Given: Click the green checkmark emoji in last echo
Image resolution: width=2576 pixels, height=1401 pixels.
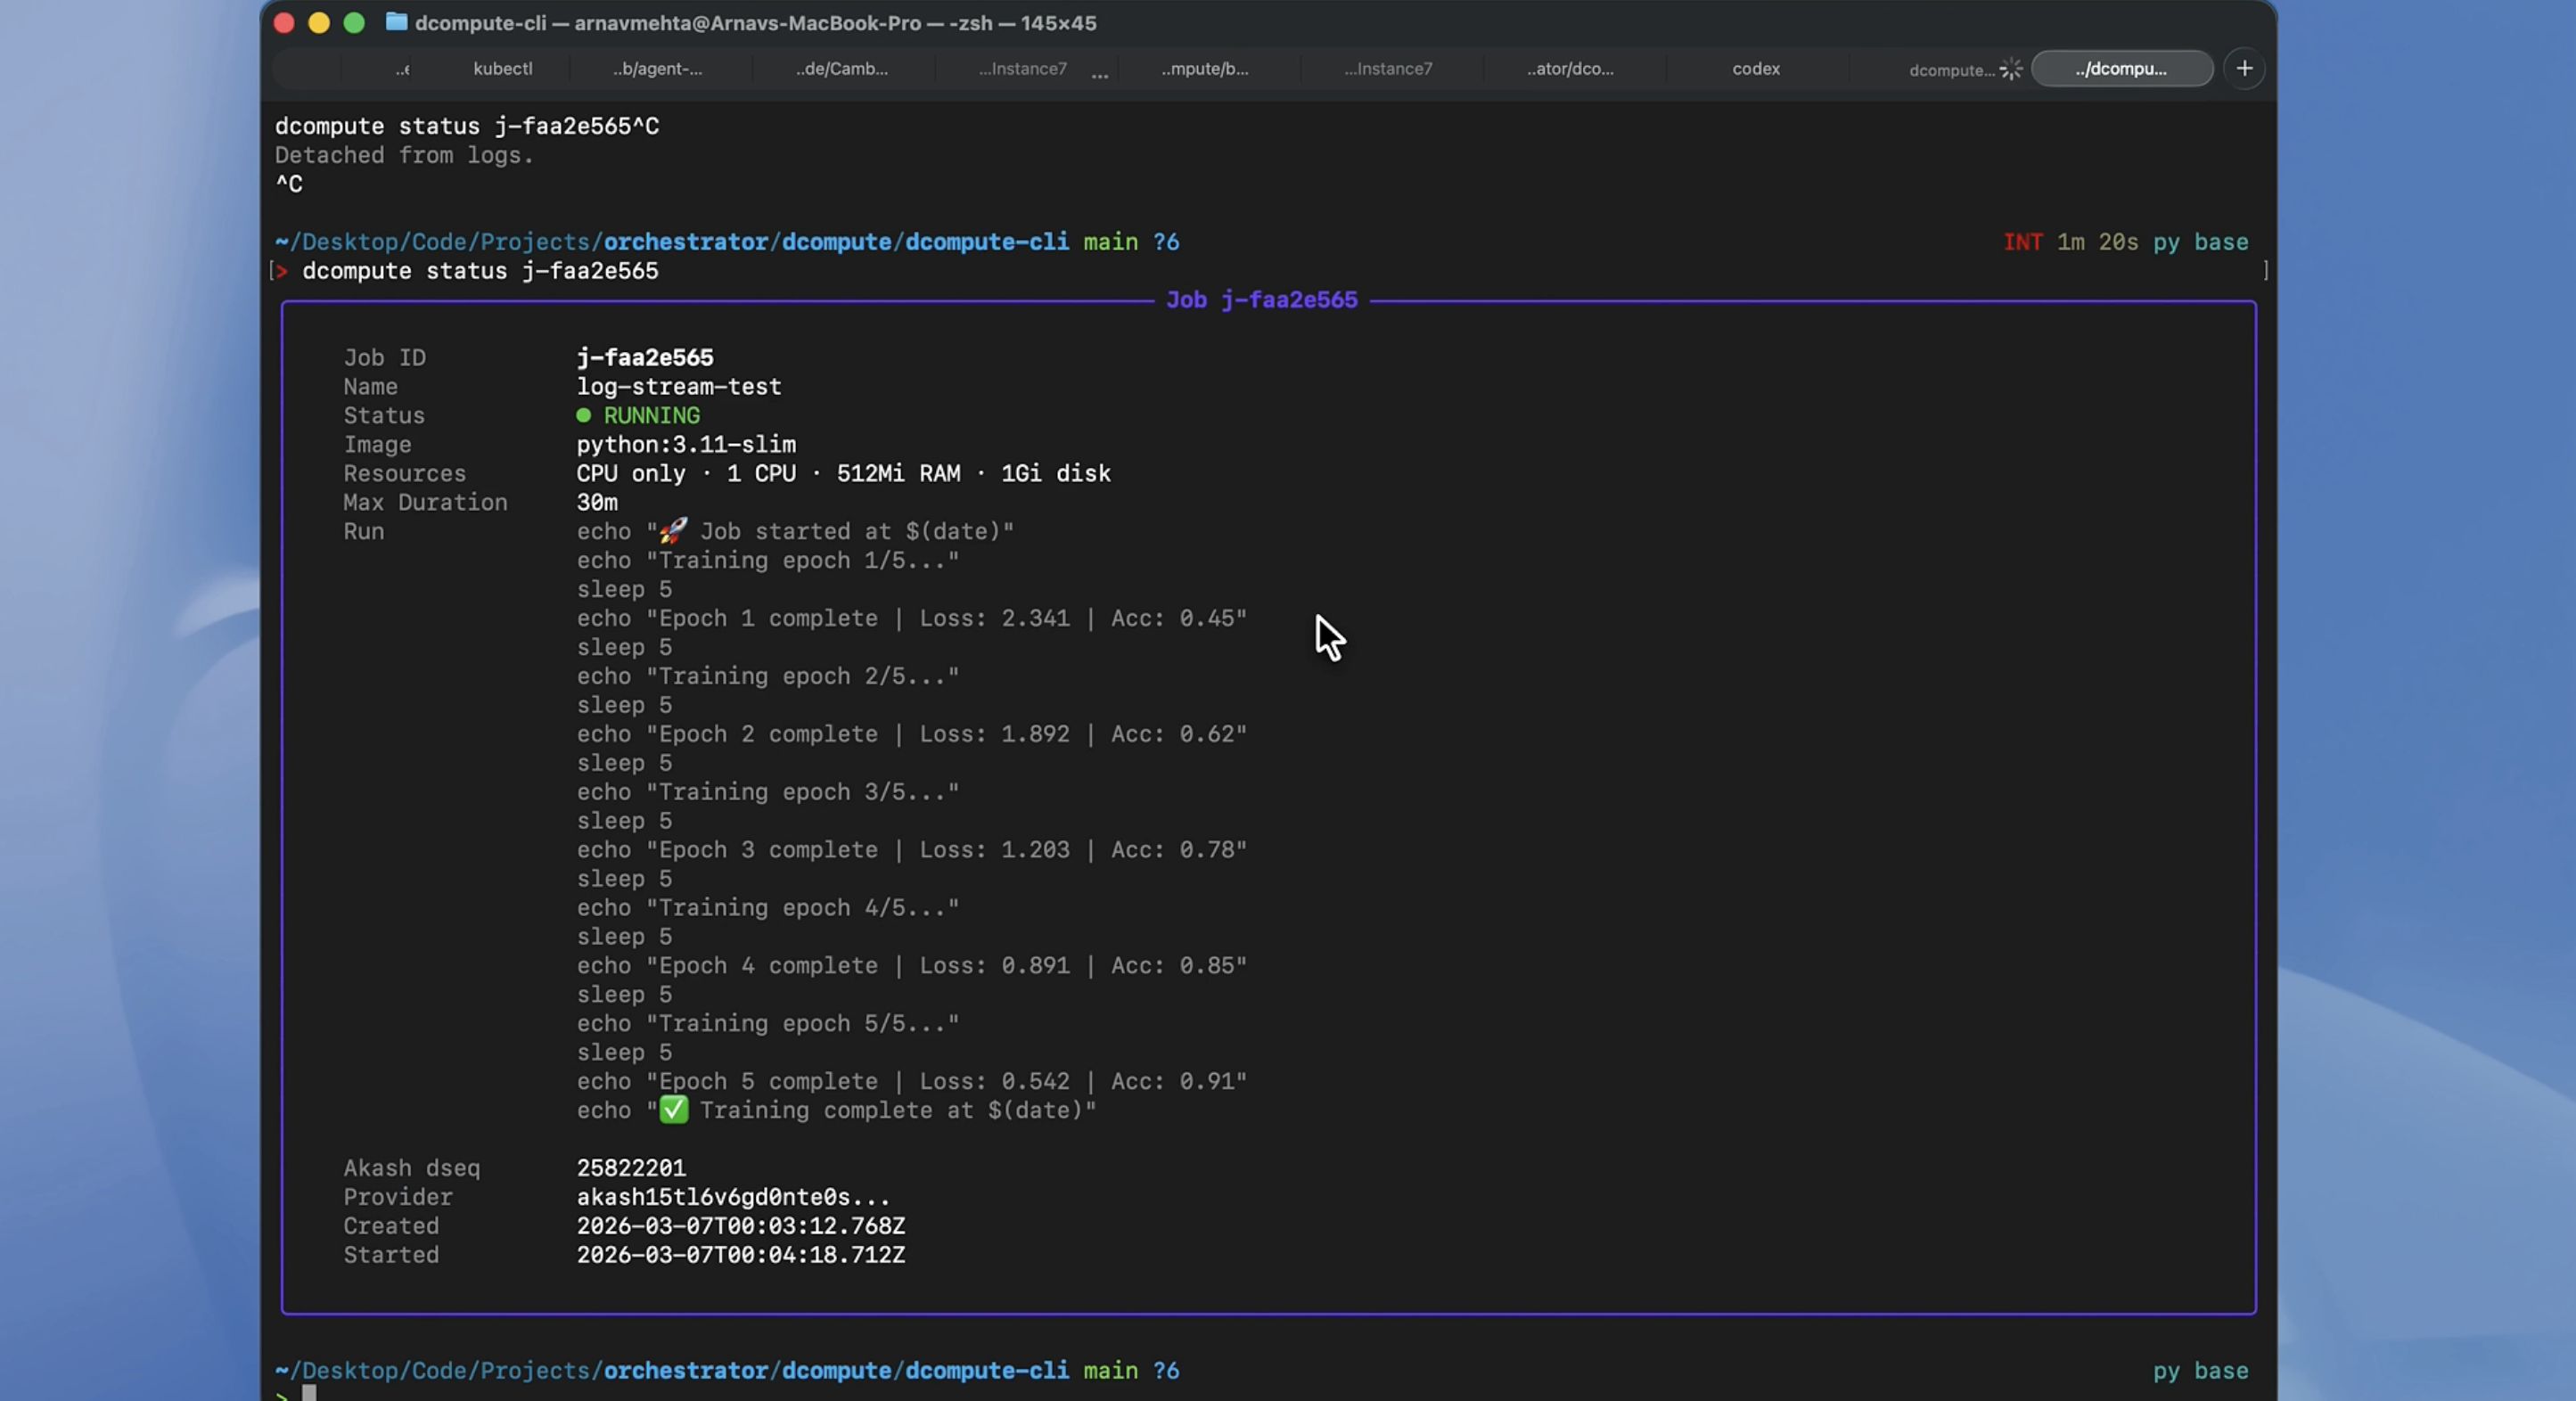Looking at the screenshot, I should (x=674, y=1109).
